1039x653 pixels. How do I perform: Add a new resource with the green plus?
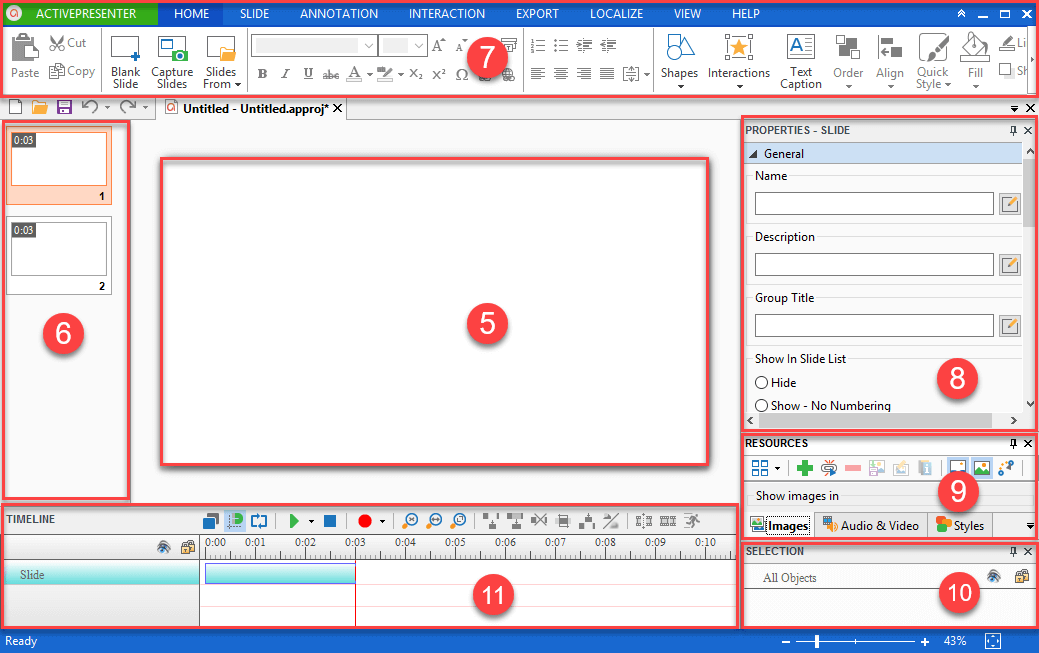pyautogui.click(x=804, y=467)
